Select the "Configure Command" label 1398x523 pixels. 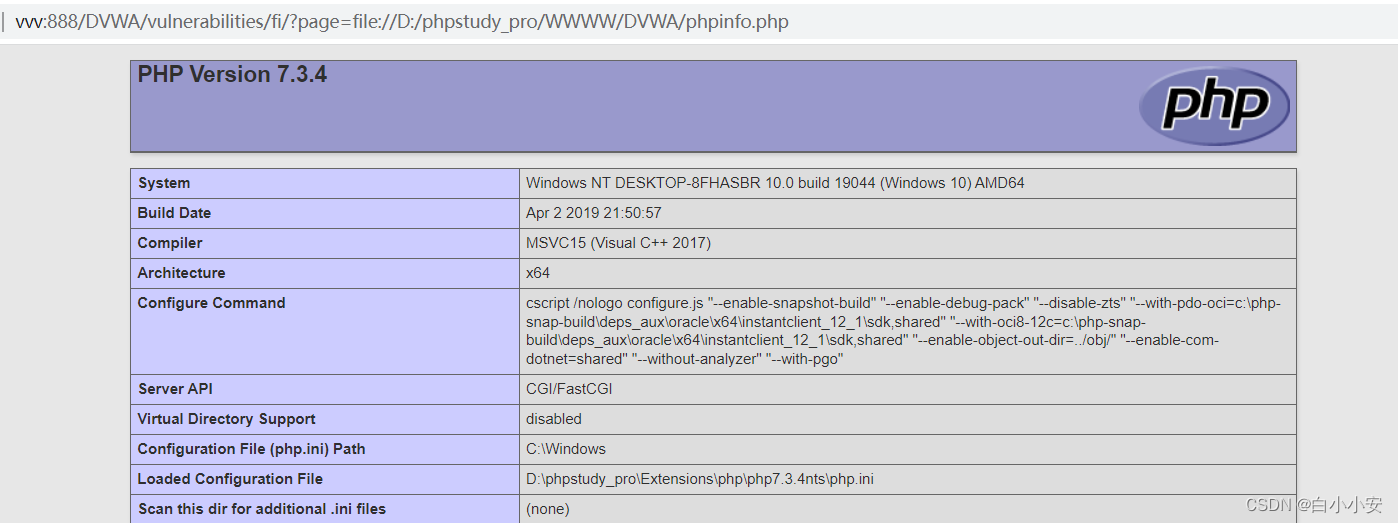(x=211, y=303)
